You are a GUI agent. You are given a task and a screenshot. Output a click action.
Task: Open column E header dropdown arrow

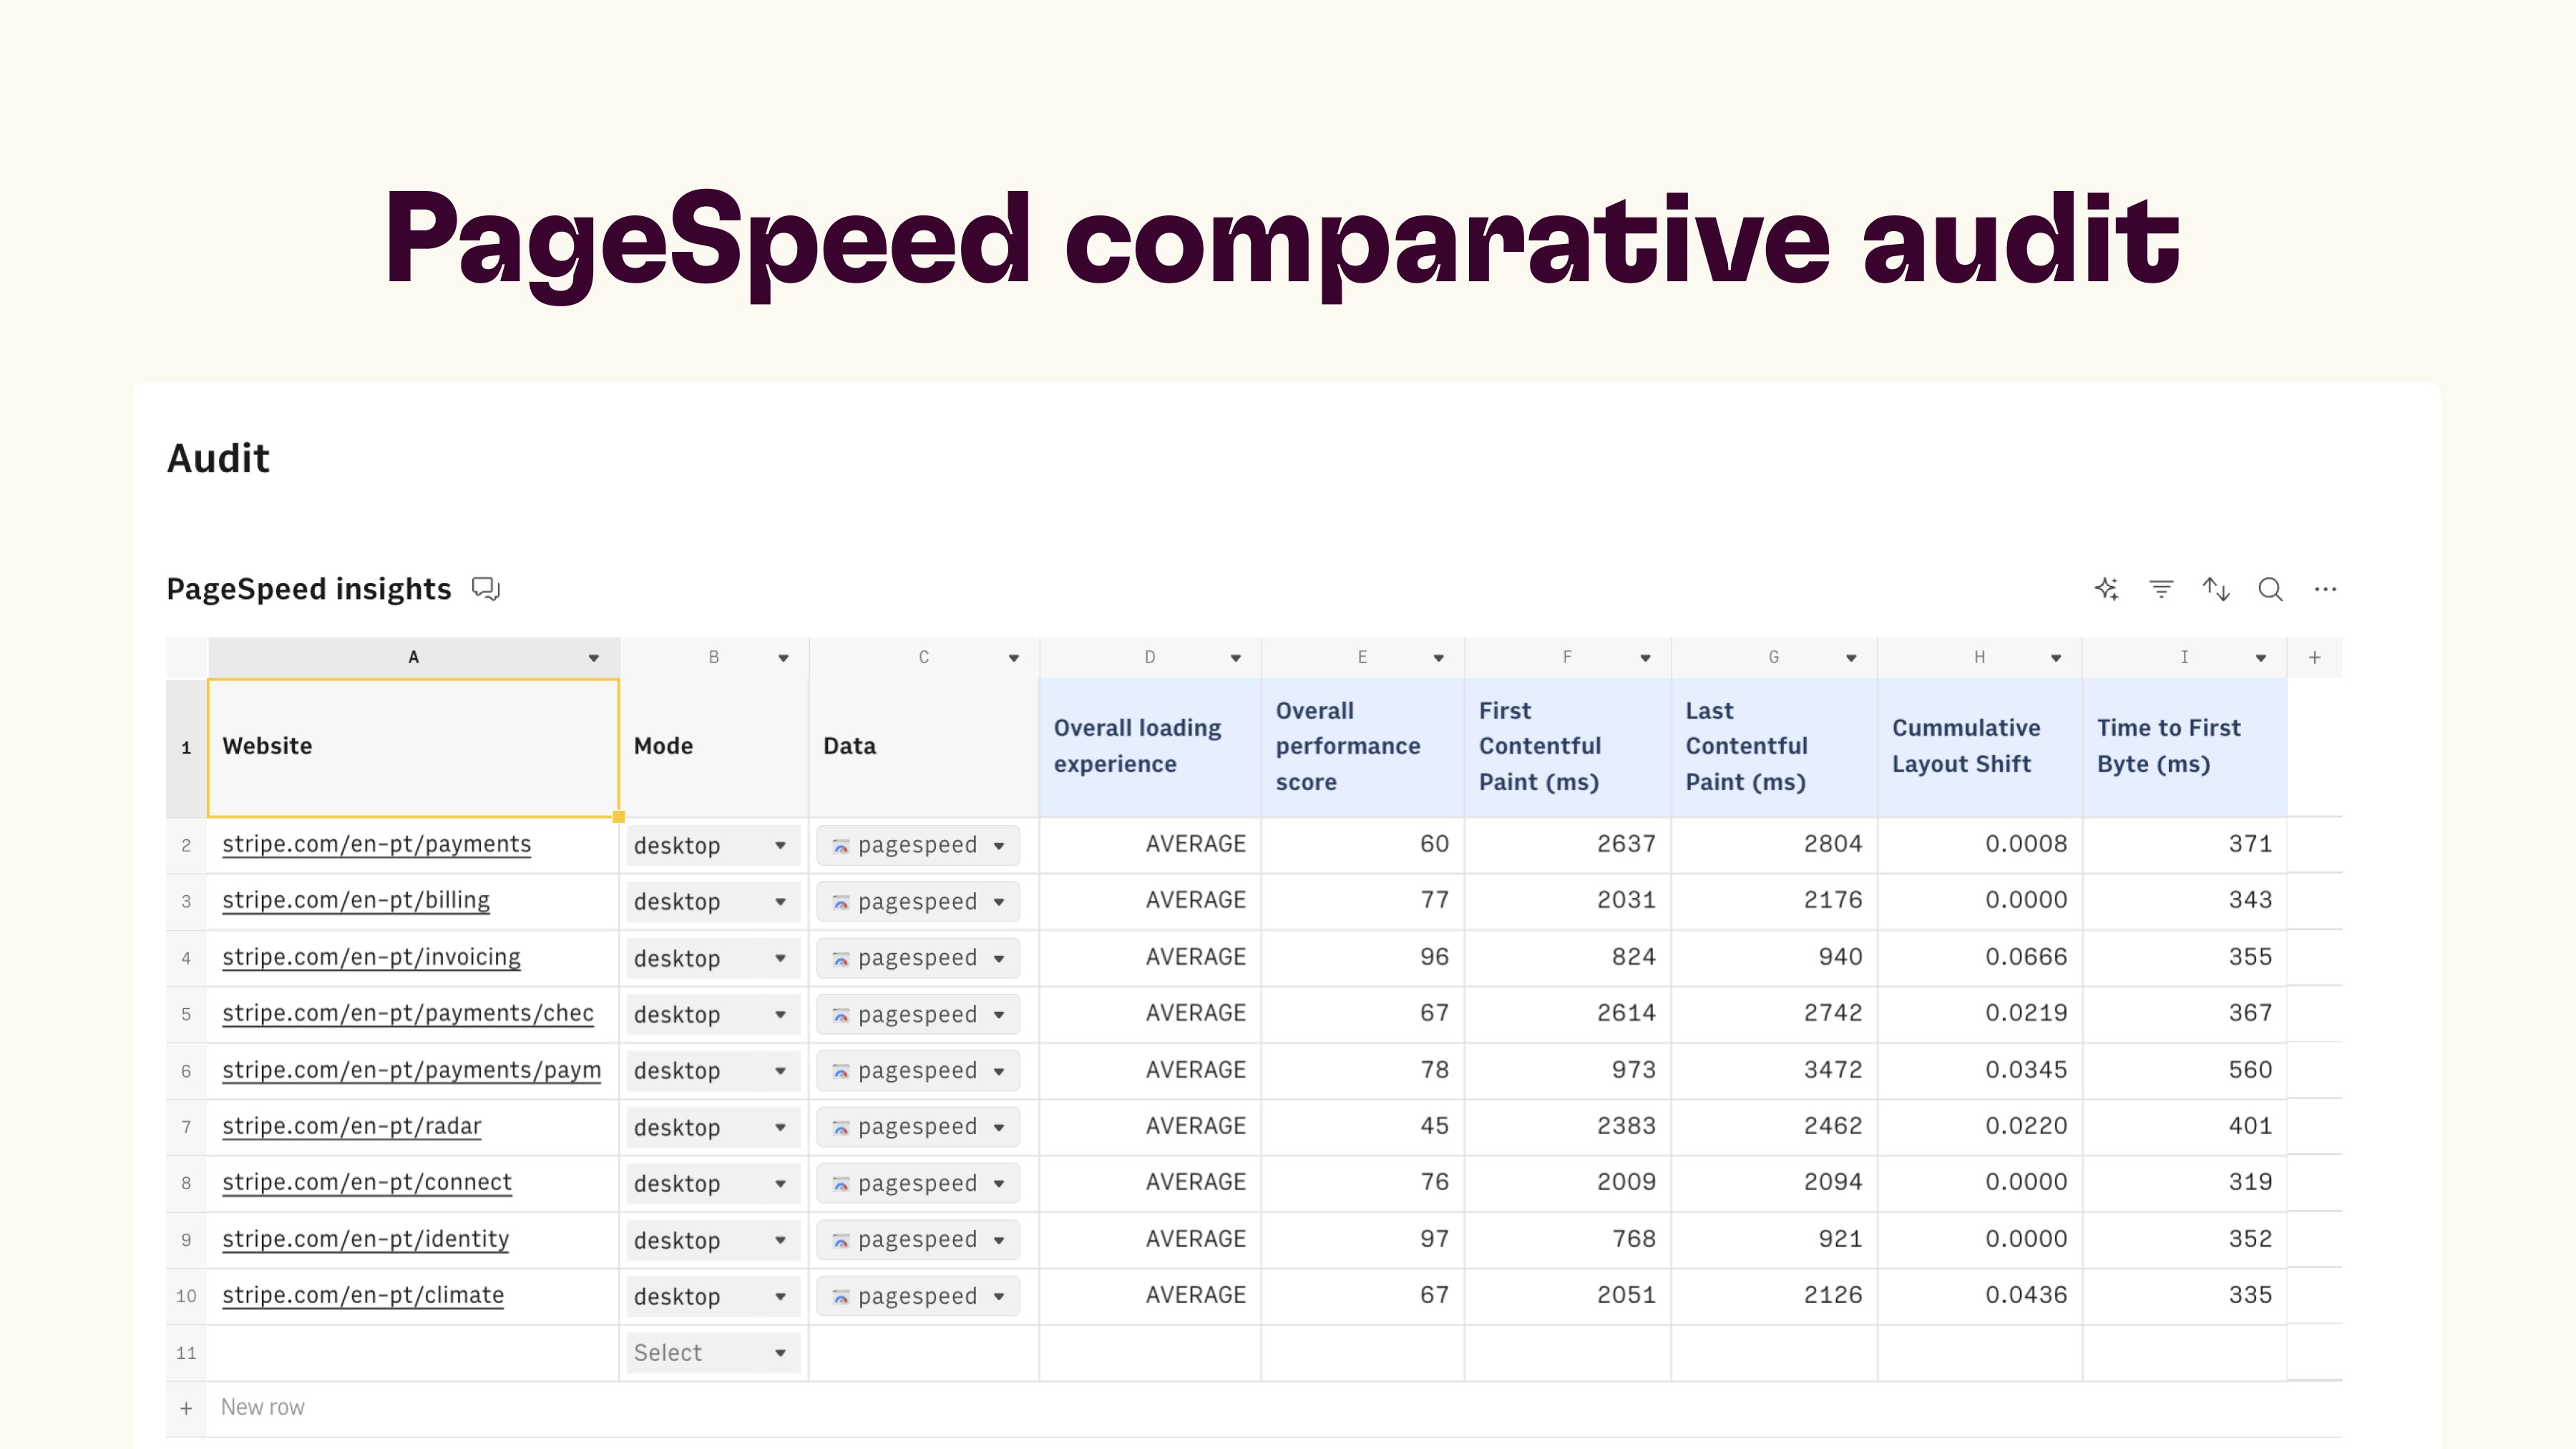click(1438, 658)
